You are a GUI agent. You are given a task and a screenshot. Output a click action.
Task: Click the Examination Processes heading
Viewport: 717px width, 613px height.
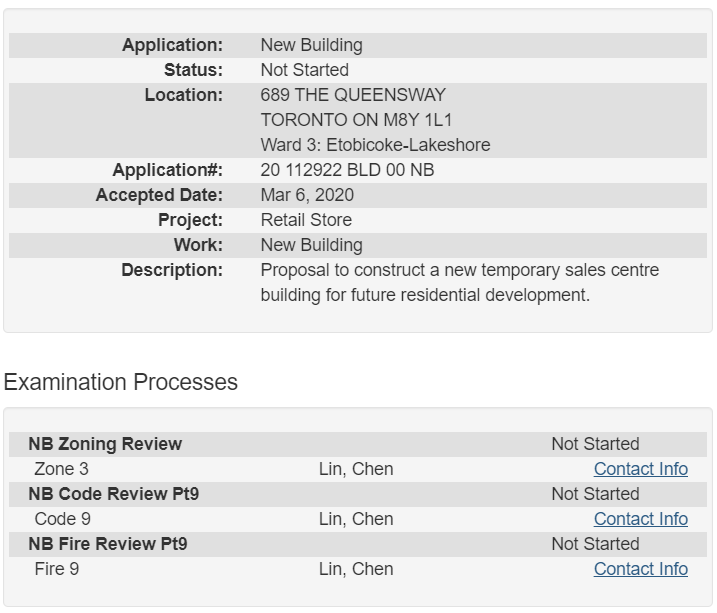click(121, 382)
